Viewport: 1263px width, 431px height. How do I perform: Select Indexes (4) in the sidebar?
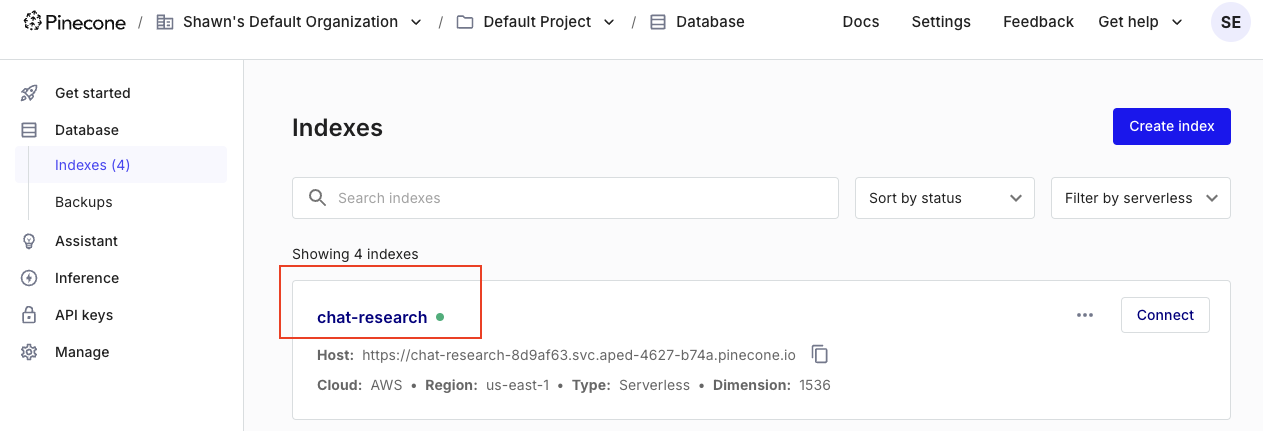click(93, 165)
